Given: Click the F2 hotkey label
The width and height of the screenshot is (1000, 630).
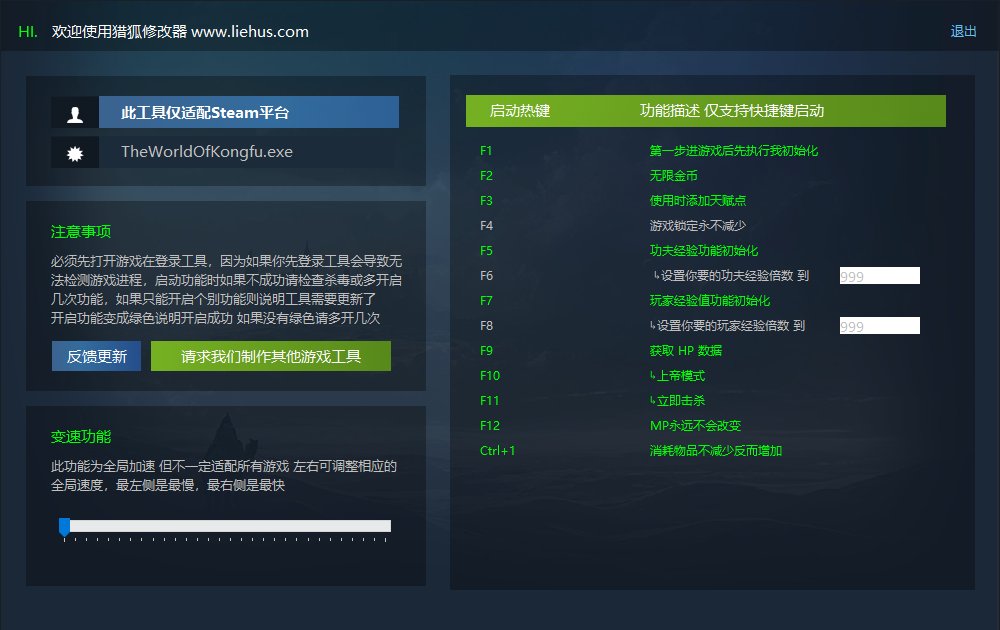Looking at the screenshot, I should [487, 175].
